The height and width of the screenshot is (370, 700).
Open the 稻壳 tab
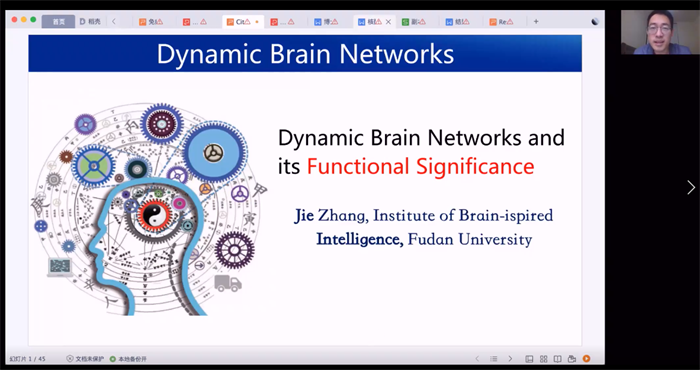click(90, 21)
